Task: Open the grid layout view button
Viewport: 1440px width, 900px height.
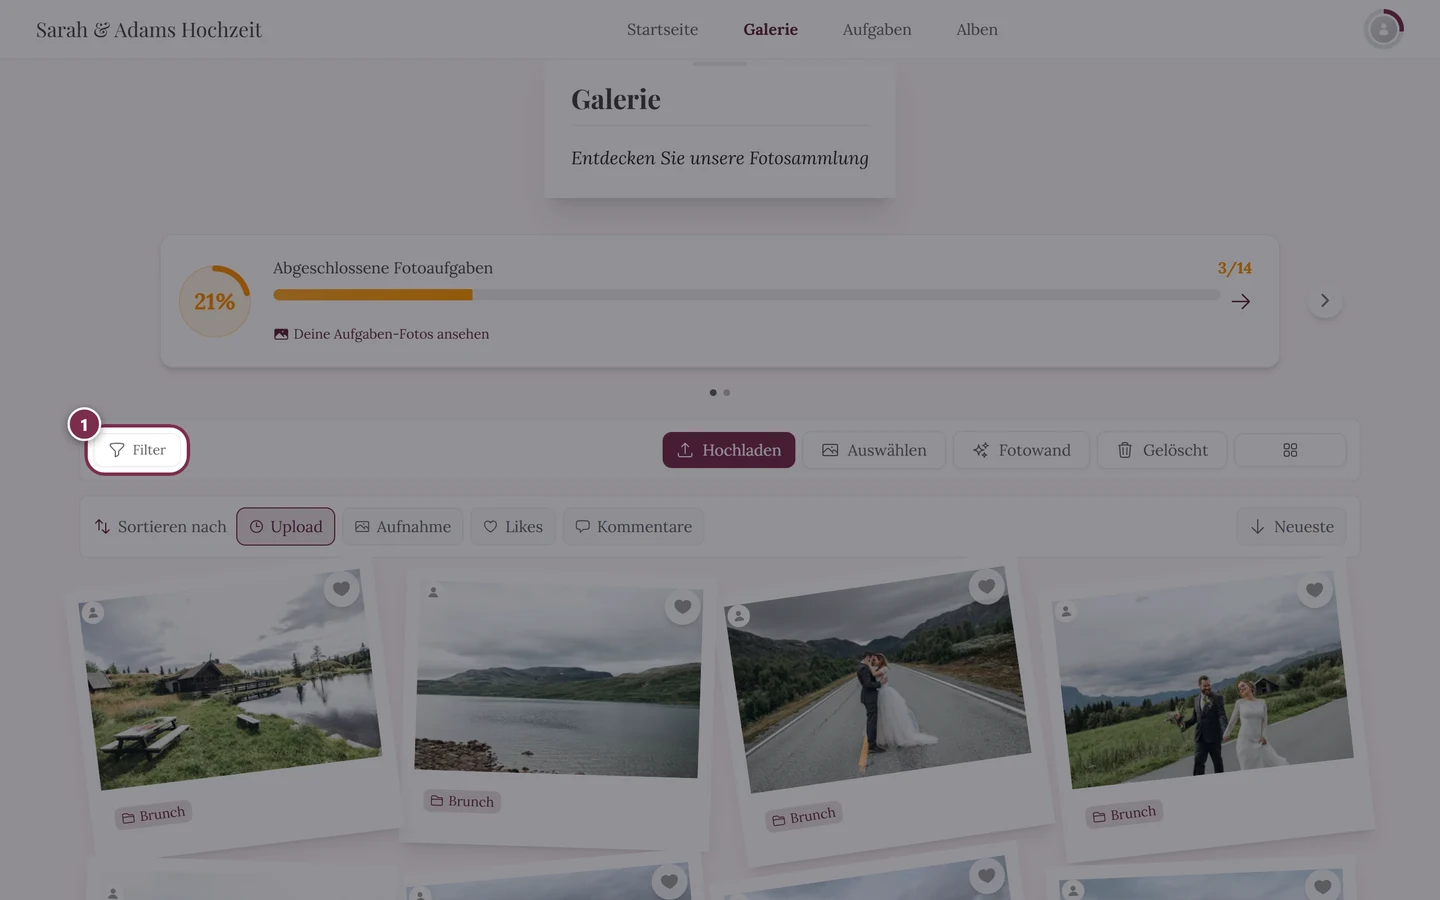Action: [x=1290, y=450]
